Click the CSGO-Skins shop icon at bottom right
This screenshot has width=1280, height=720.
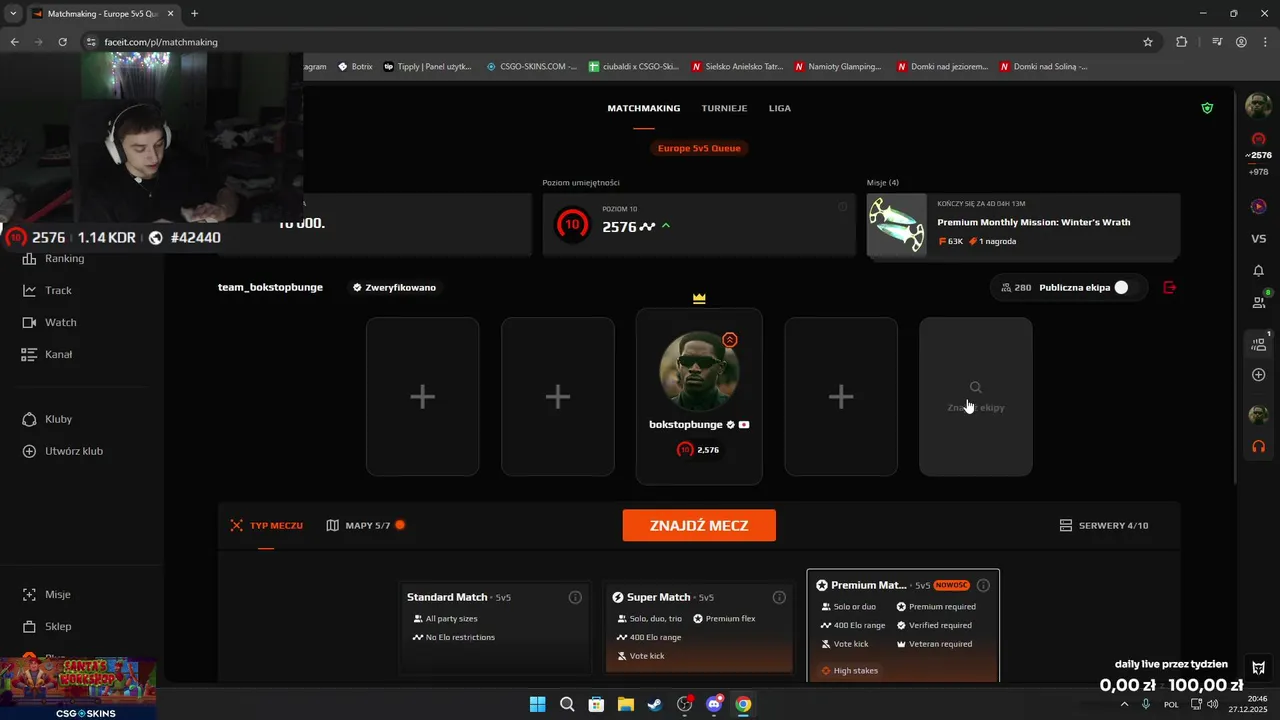(x=1259, y=667)
